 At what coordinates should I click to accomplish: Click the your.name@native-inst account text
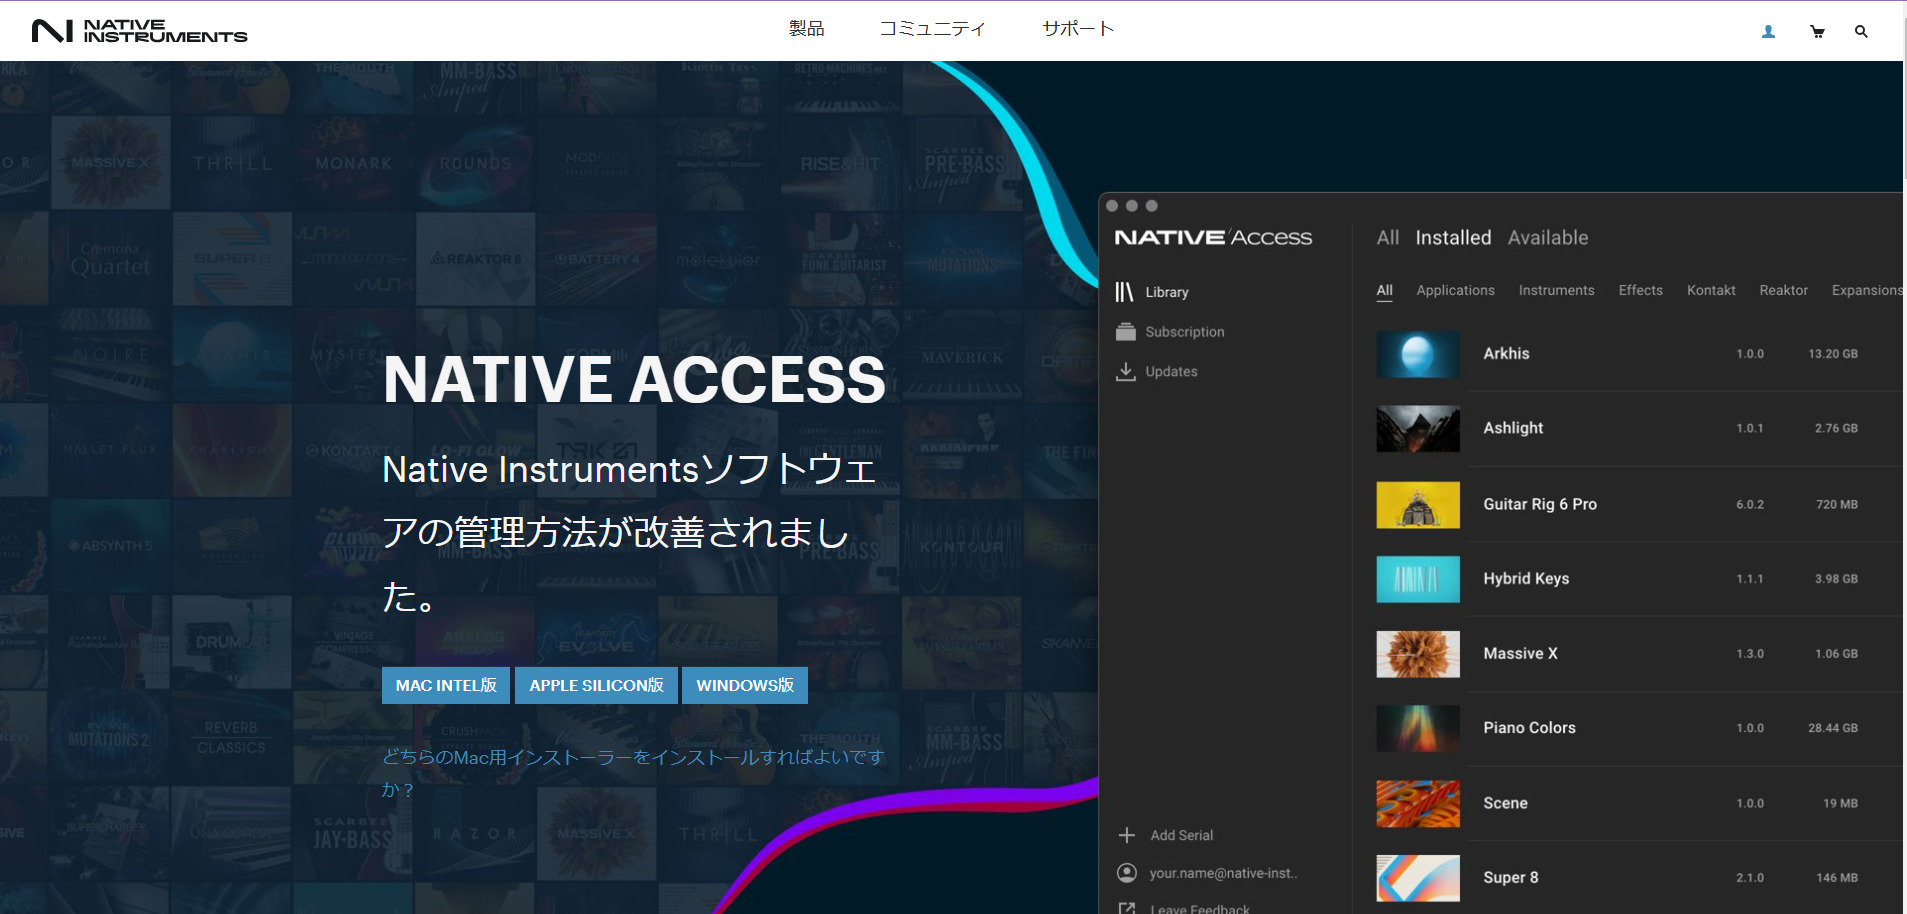(1223, 873)
